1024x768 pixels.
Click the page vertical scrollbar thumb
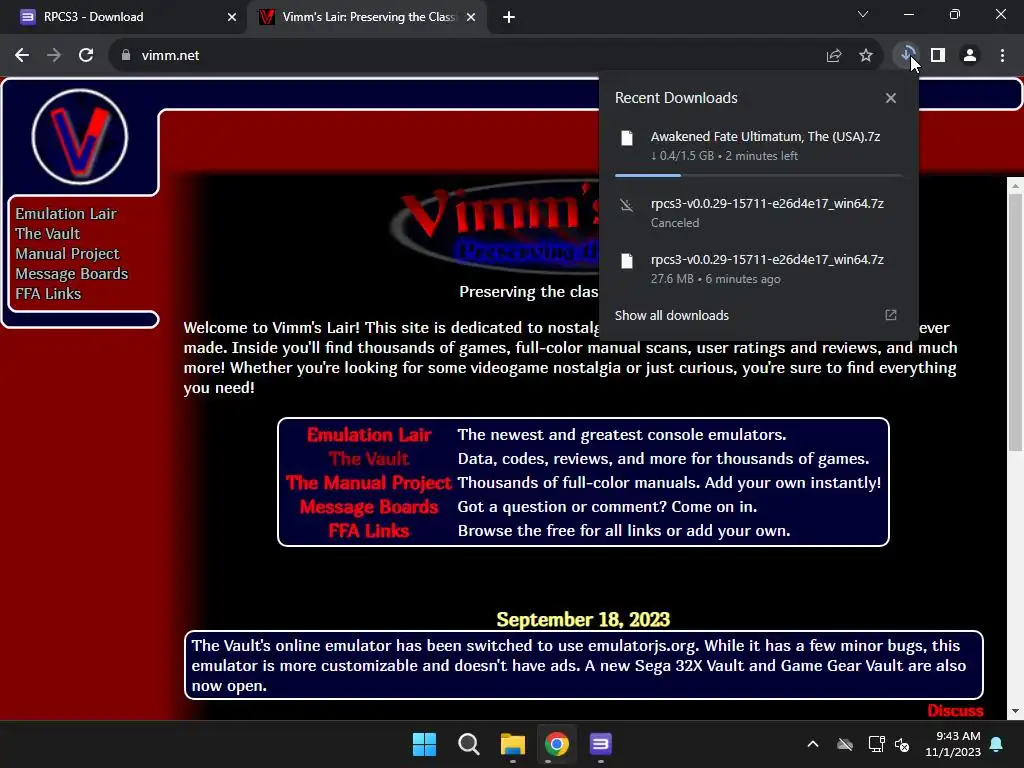(1015, 321)
